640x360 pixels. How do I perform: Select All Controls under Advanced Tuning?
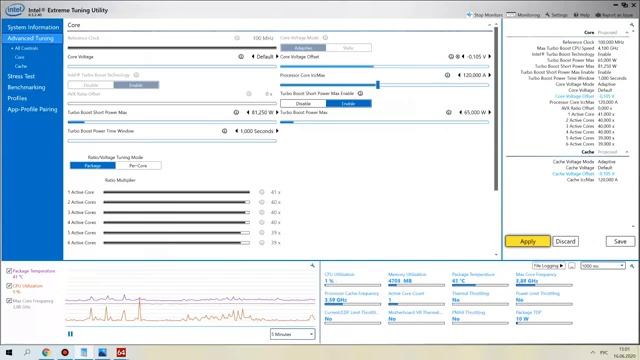click(26, 48)
